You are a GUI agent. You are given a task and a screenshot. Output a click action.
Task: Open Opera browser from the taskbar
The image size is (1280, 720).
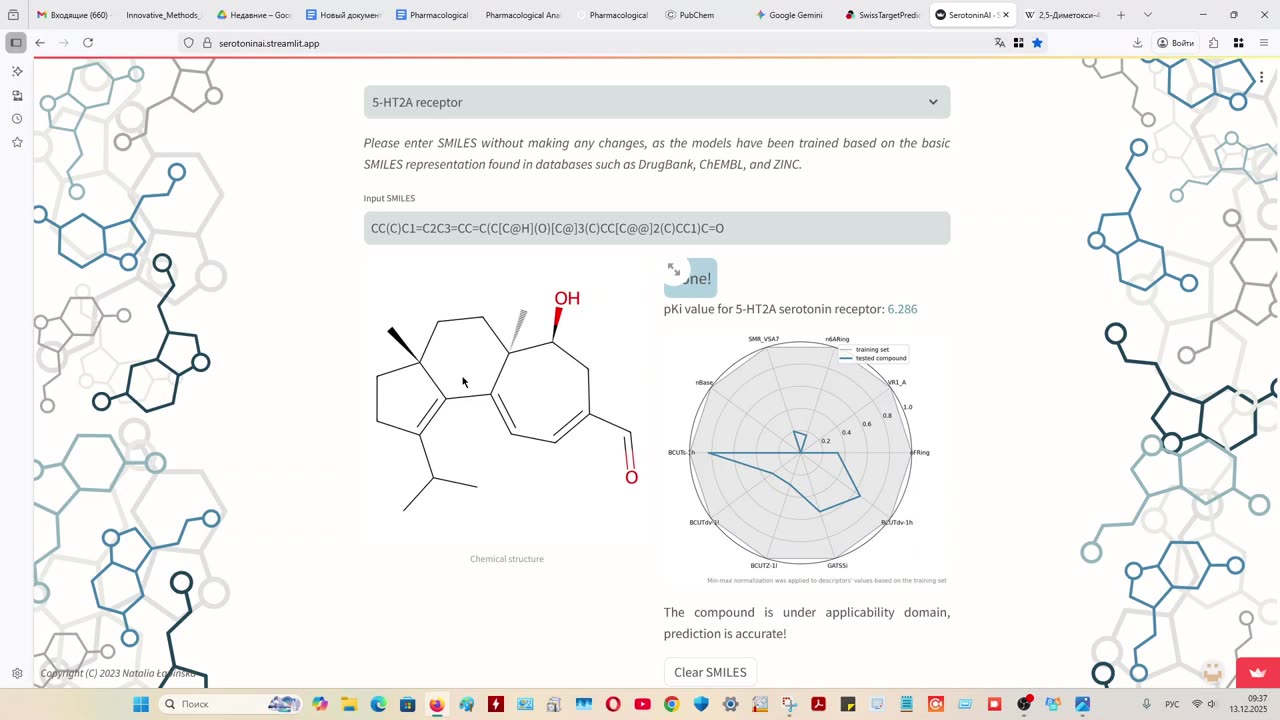(613, 704)
